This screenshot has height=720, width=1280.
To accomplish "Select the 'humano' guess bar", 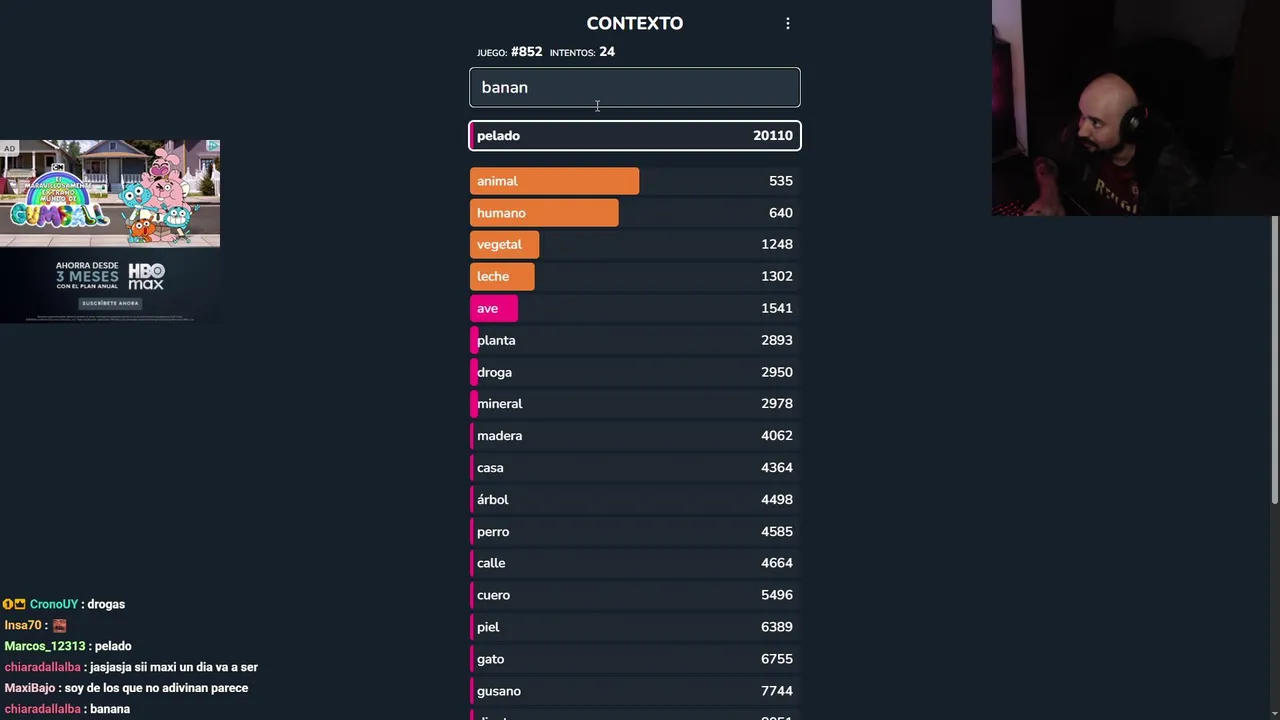I will 544,213.
